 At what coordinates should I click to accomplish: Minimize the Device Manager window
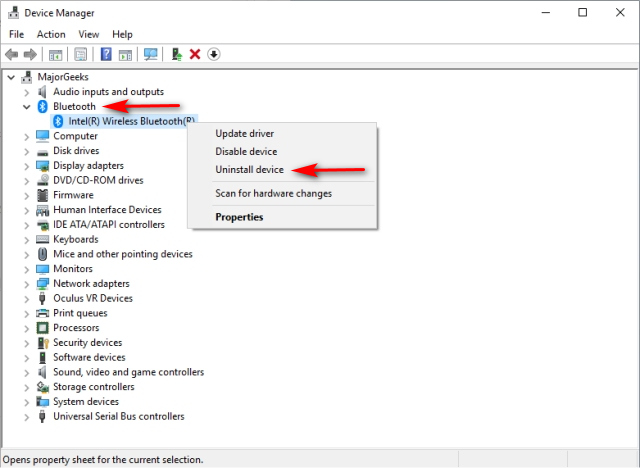(546, 13)
